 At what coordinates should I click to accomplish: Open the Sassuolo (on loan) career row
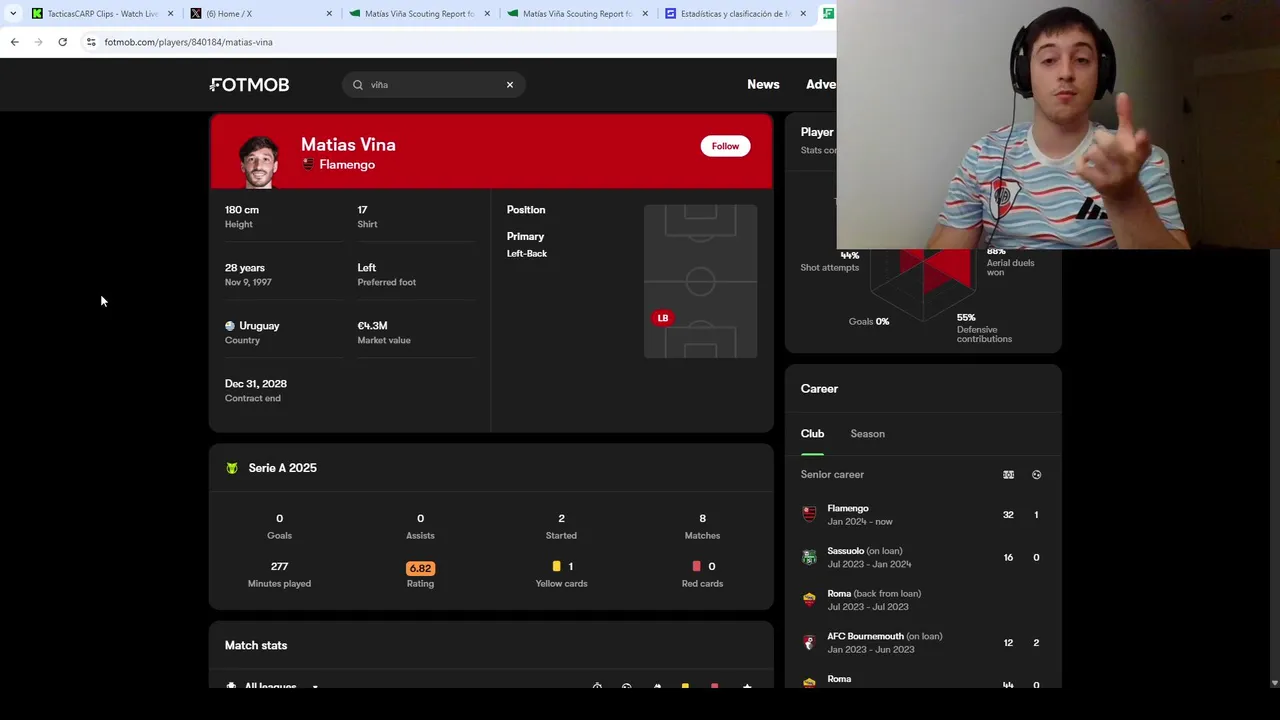922,558
